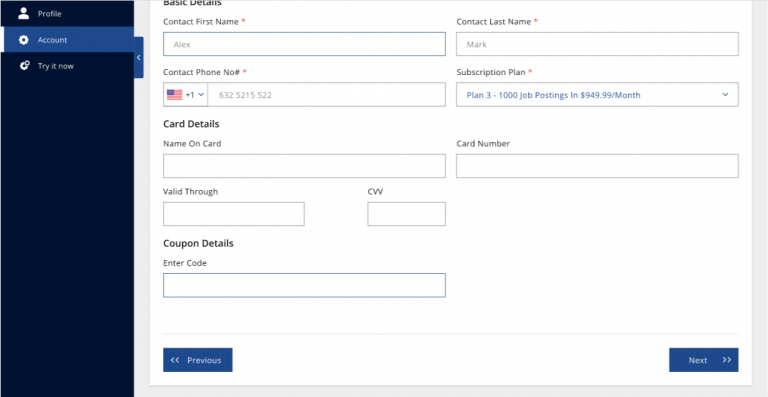Click the Card Number label
Screen dimensions: 768x397
click(483, 143)
